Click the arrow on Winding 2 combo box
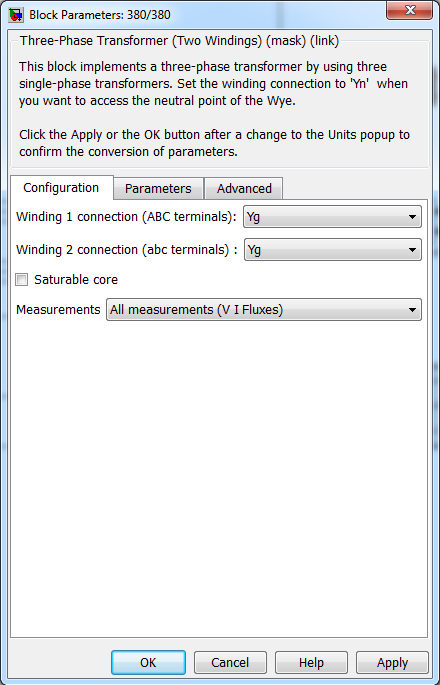The image size is (440, 685). point(412,250)
